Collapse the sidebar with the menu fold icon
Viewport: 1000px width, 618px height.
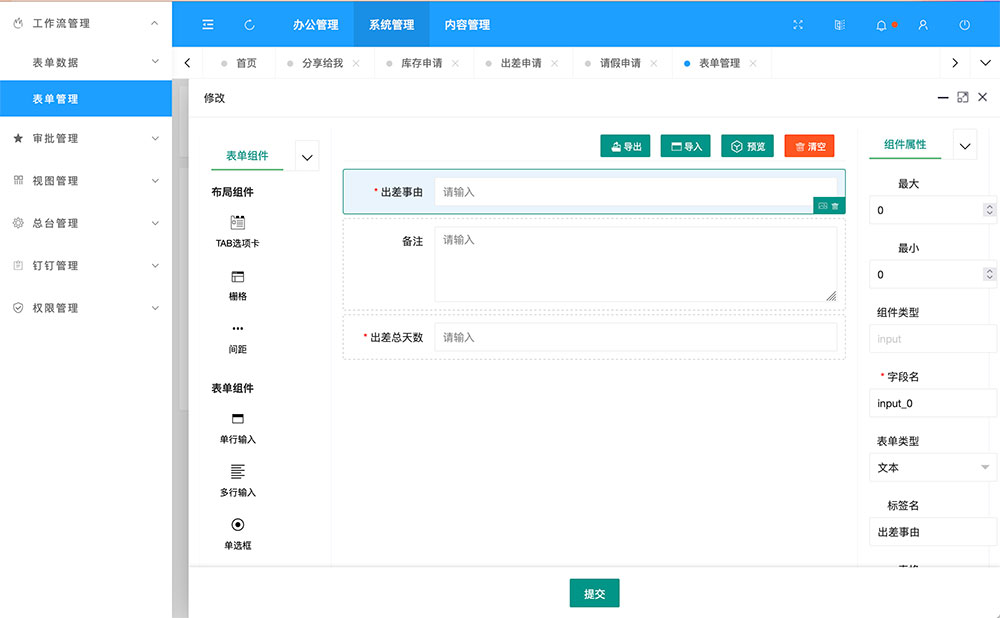click(208, 25)
